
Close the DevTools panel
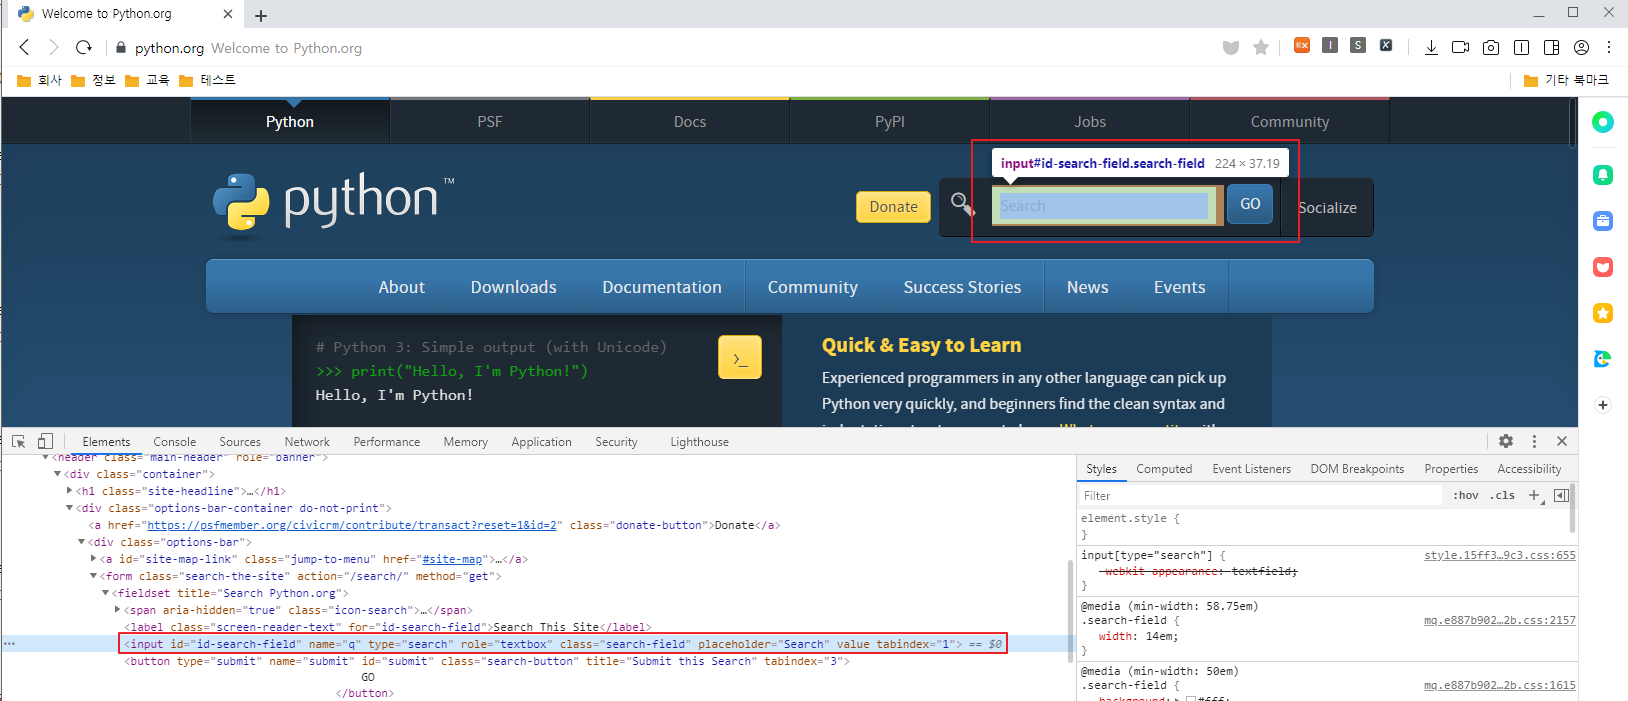pos(1562,441)
